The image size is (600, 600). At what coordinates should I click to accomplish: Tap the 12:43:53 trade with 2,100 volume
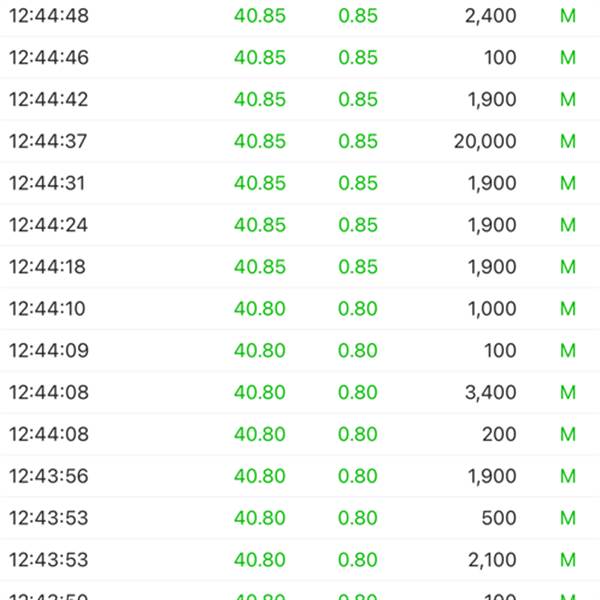[x=300, y=559]
